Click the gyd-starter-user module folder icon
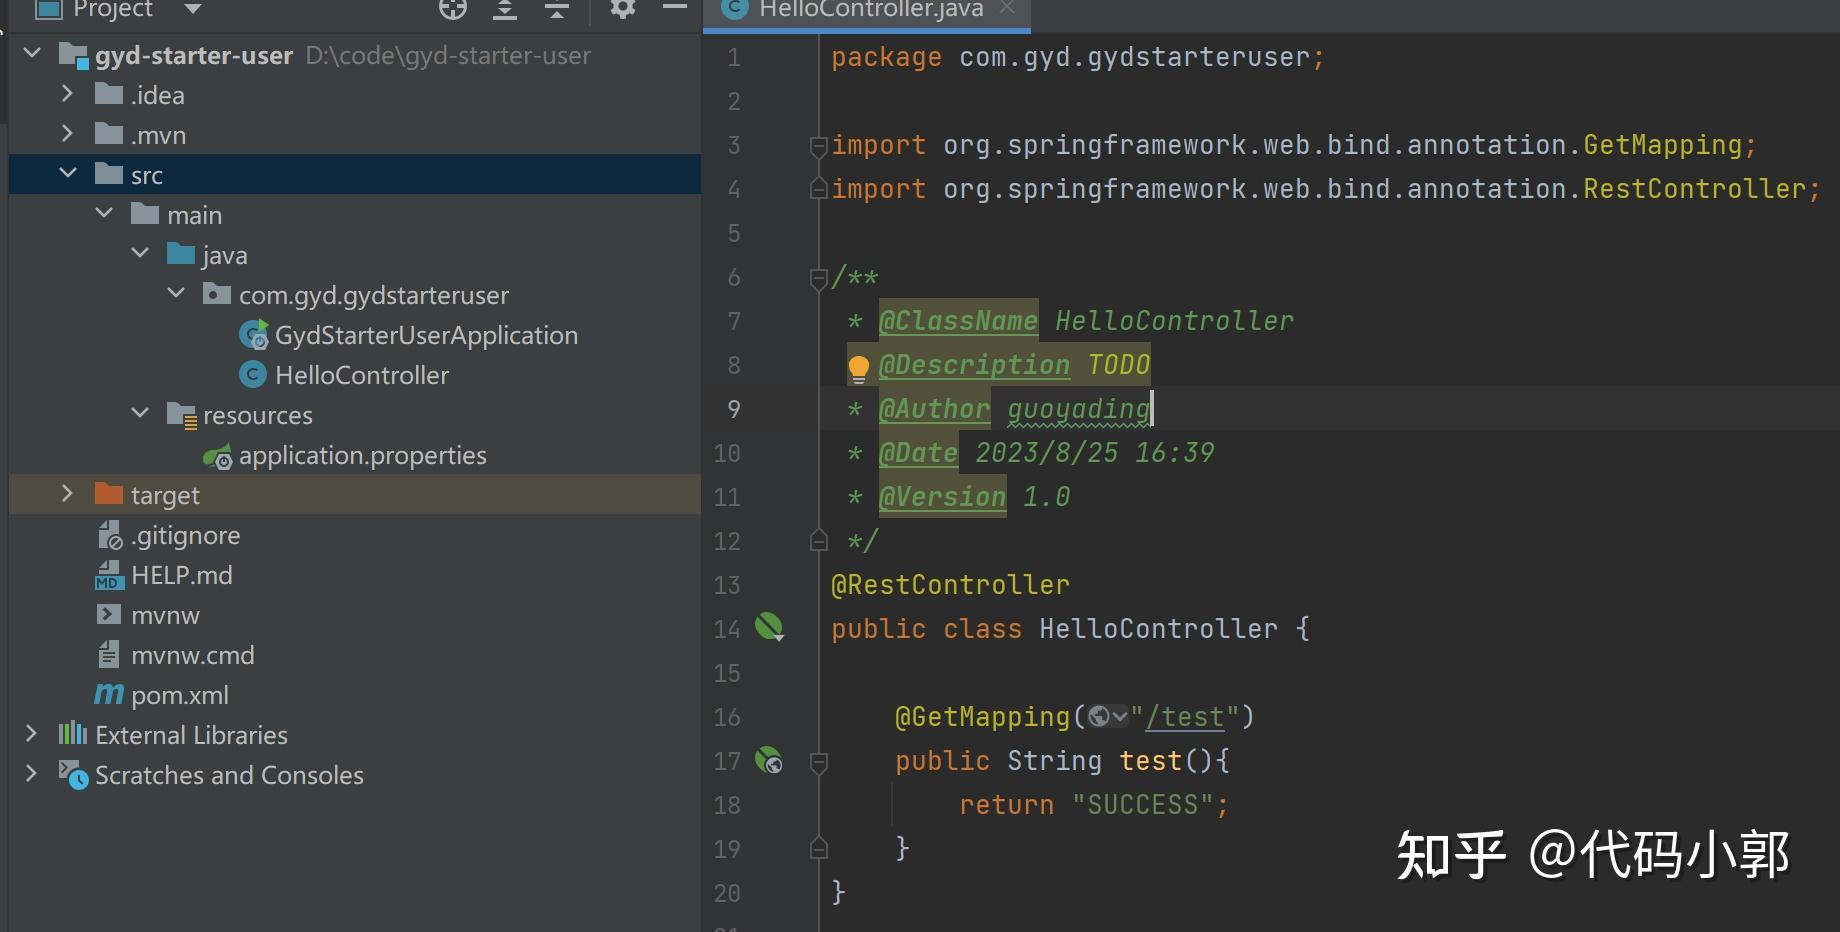1840x932 pixels. point(74,54)
